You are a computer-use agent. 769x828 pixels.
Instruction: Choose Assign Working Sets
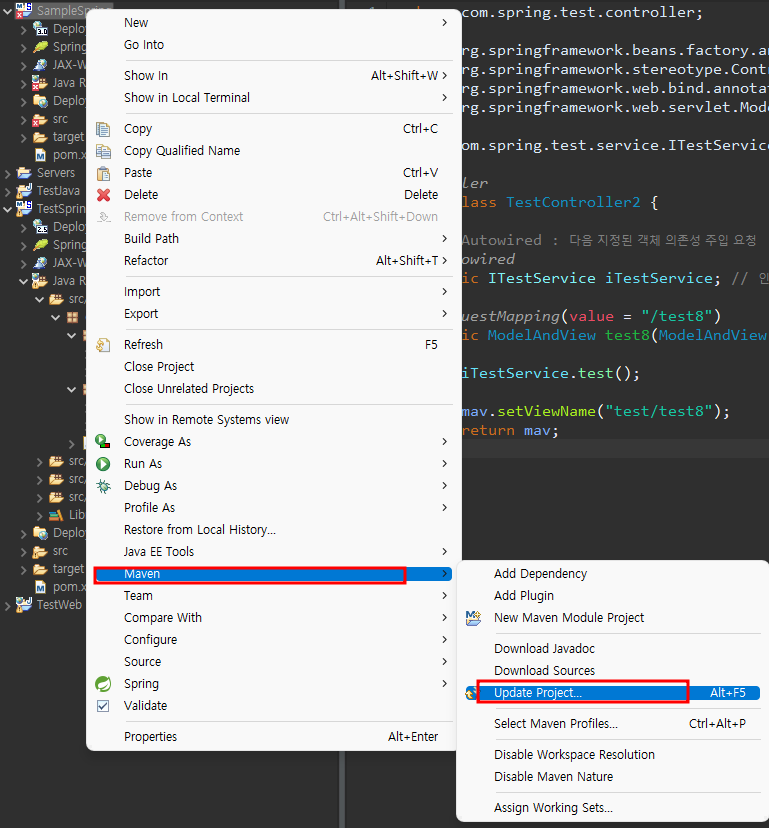(613, 808)
